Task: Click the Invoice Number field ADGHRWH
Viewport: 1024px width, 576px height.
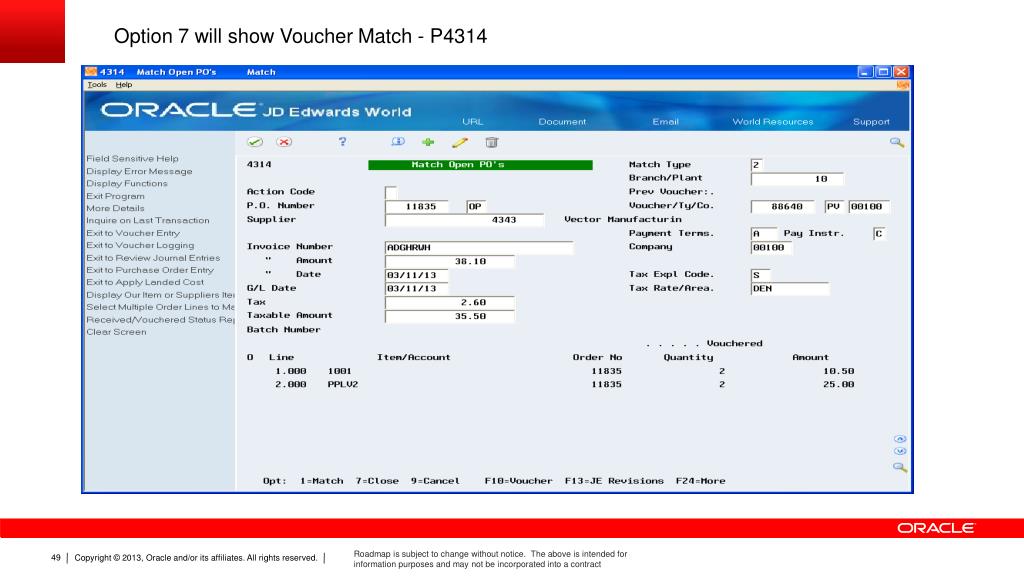Action: pyautogui.click(x=479, y=248)
